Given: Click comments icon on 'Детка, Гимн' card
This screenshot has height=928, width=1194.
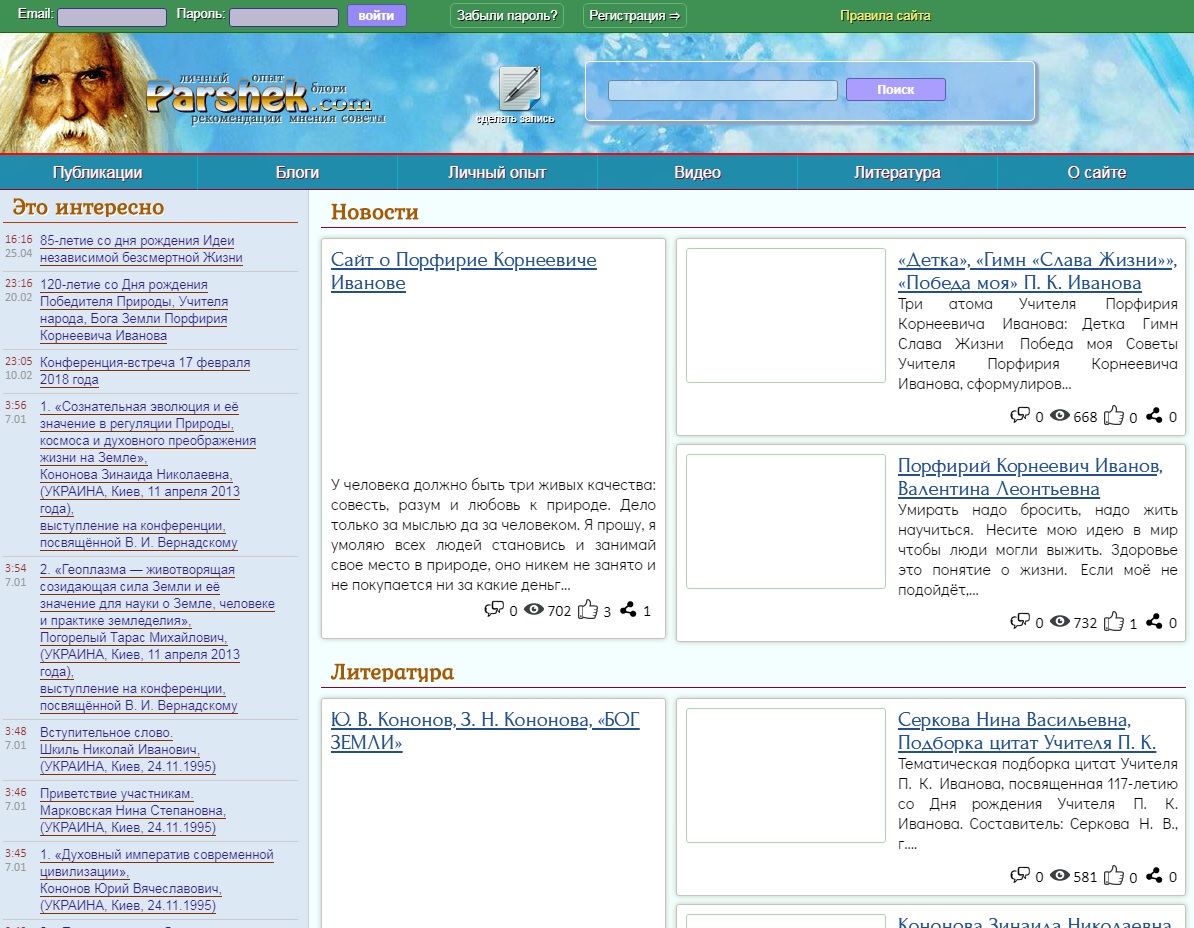Looking at the screenshot, I should [1020, 416].
